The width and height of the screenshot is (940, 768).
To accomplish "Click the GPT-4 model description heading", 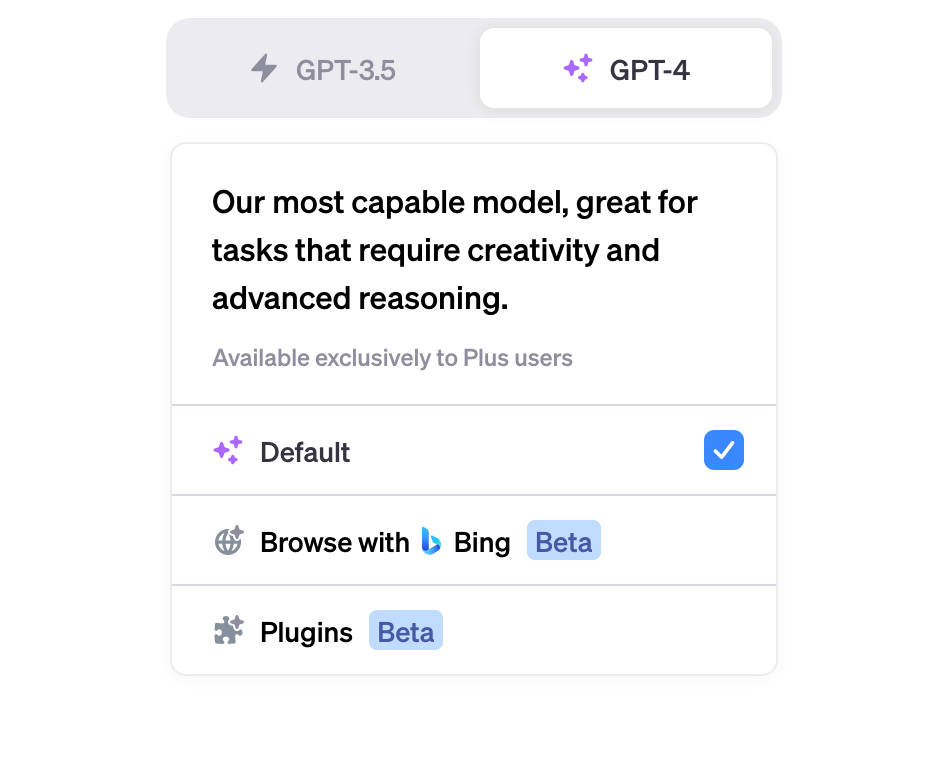I will (455, 250).
